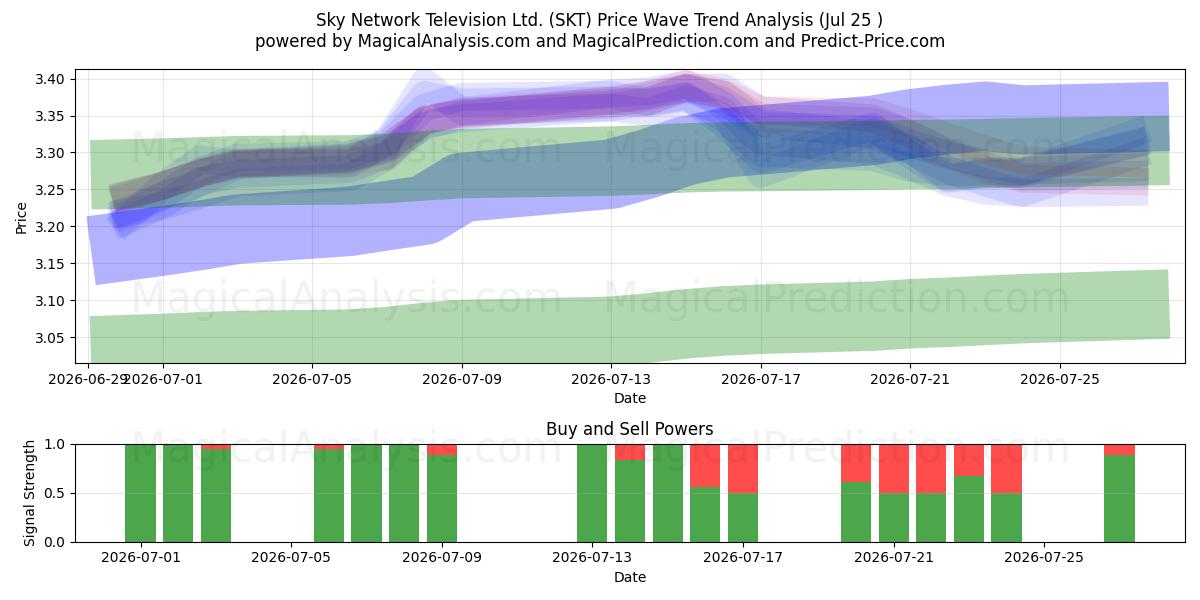
Task: Click the 2026-07-01 date tick under the bar chart
Action: click(140, 558)
